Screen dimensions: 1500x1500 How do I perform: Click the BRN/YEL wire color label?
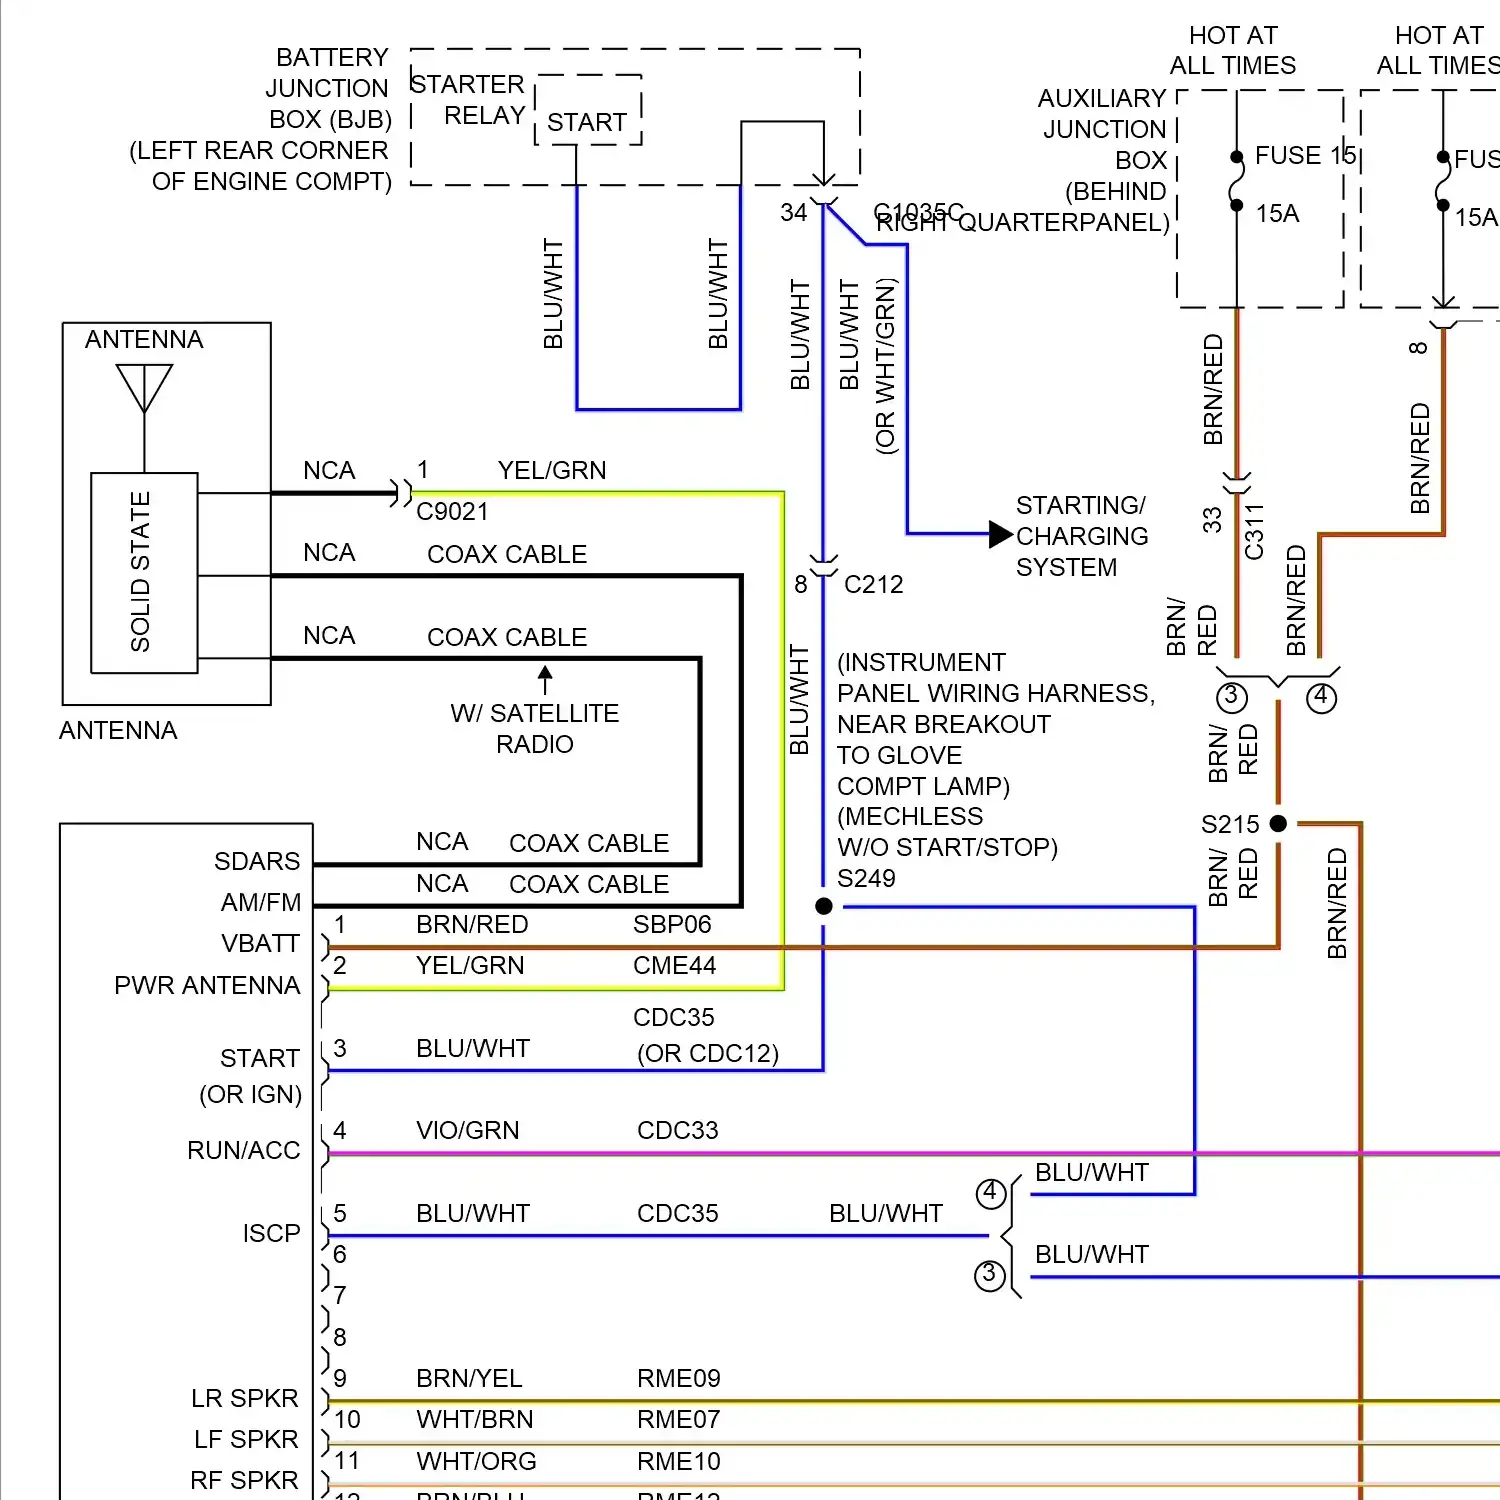tap(469, 1378)
